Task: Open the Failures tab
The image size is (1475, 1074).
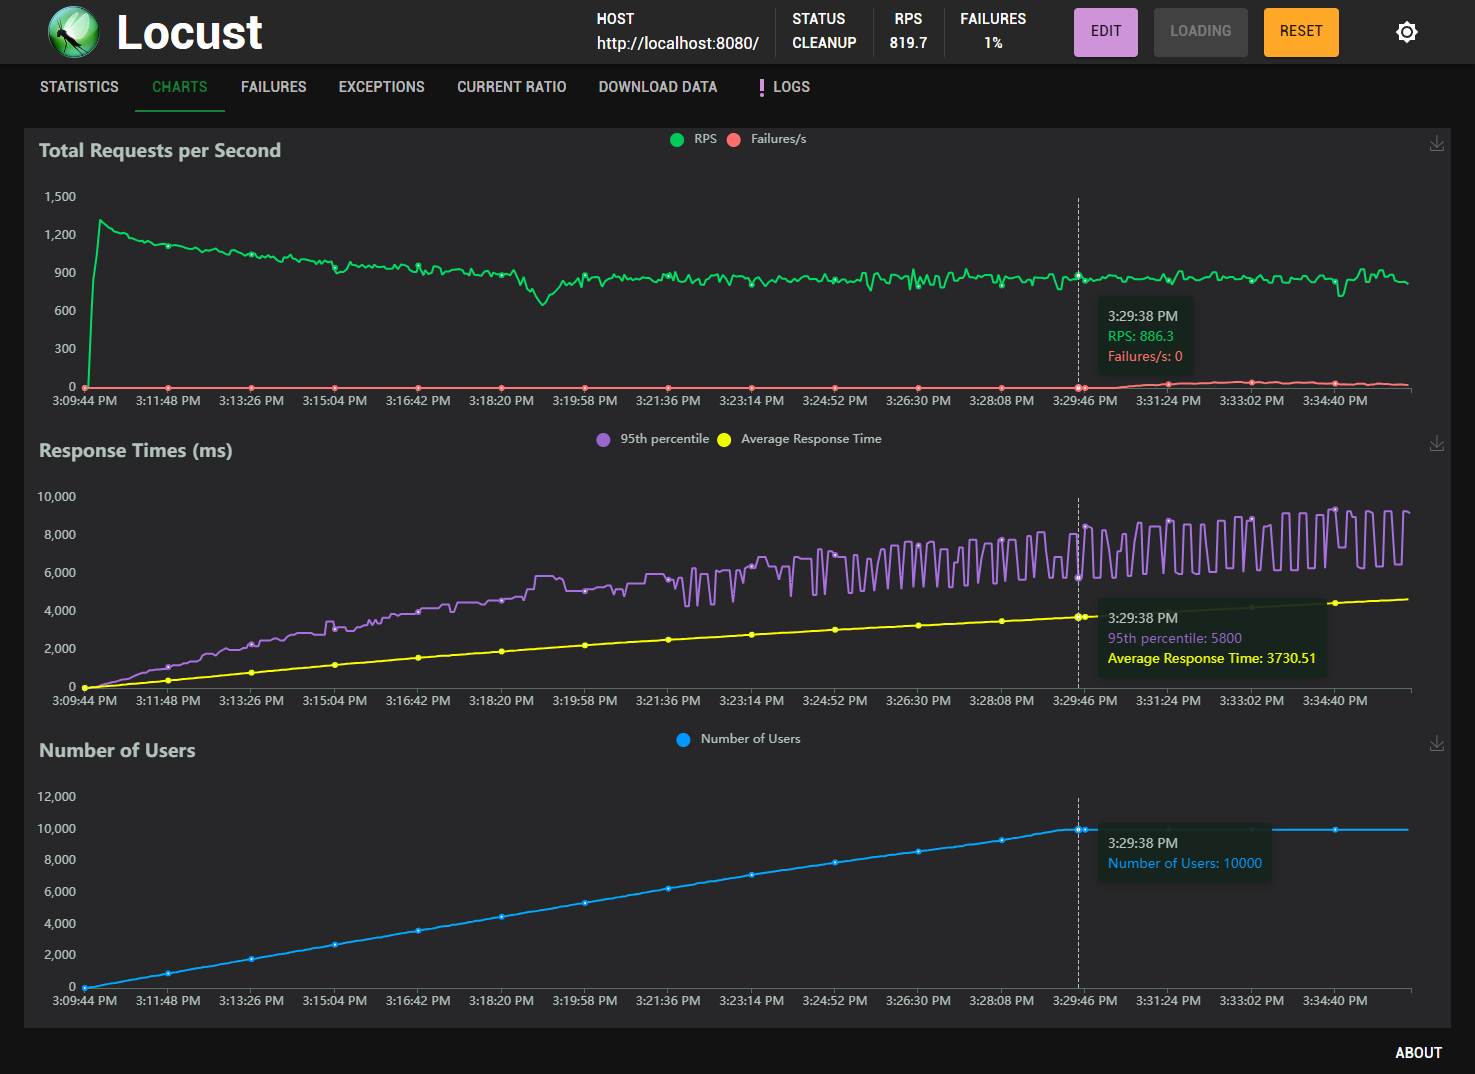Action: tap(273, 87)
